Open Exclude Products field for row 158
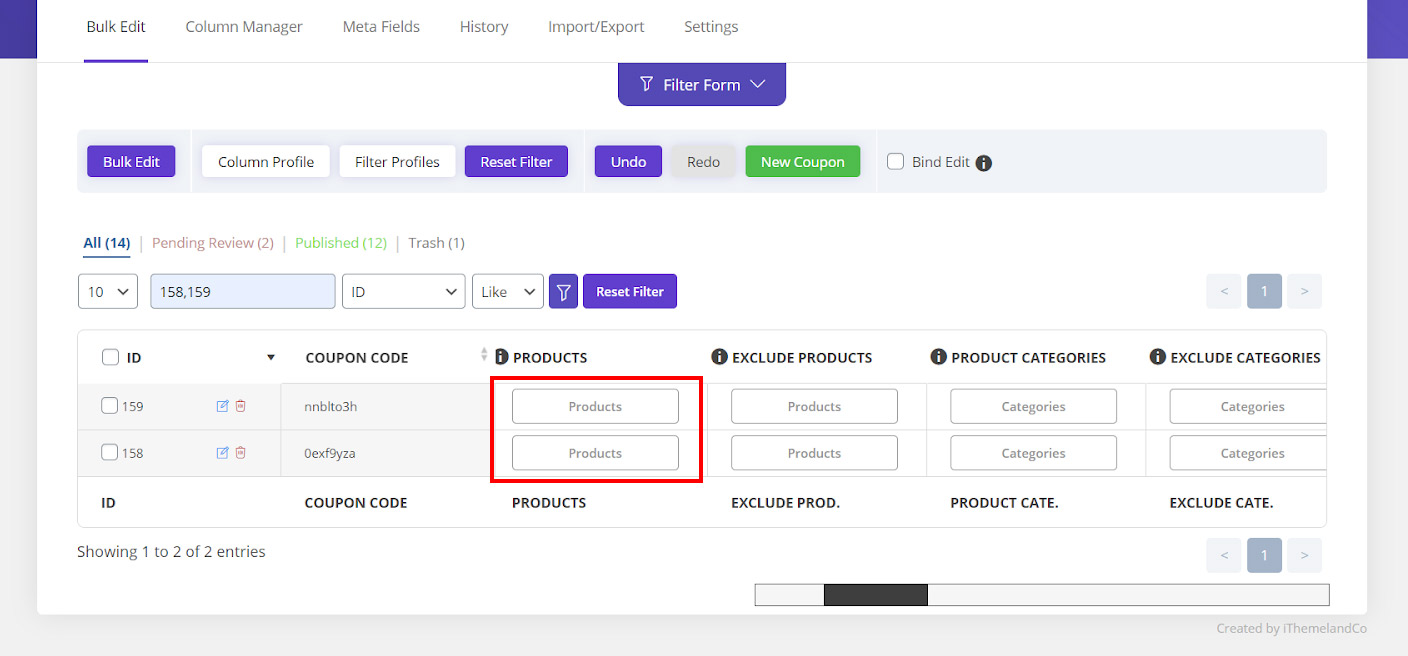This screenshot has height=656, width=1408. (814, 453)
